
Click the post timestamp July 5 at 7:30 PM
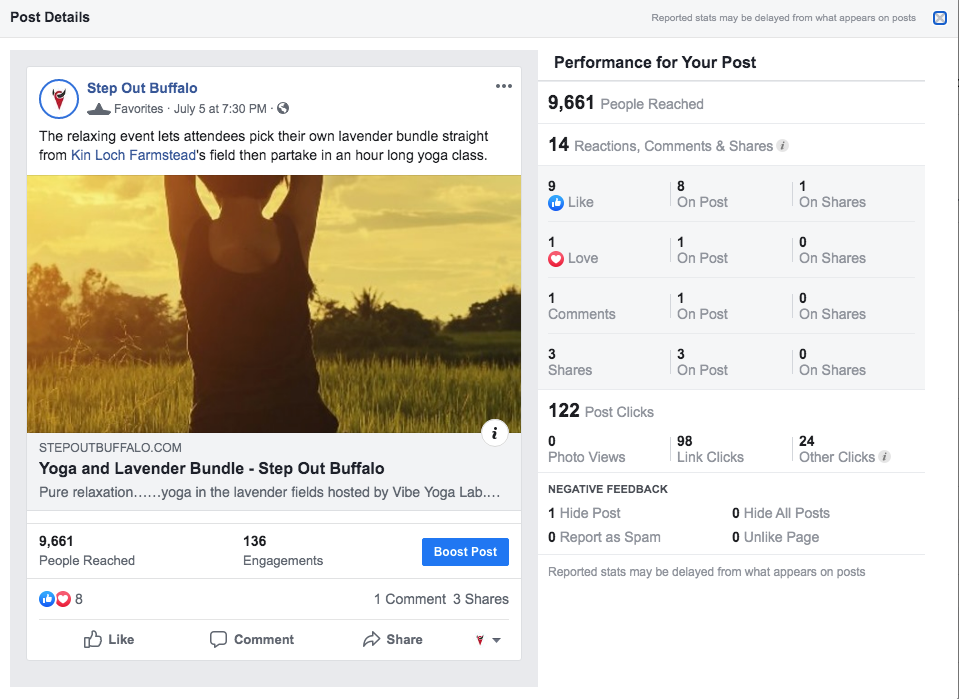[220, 109]
